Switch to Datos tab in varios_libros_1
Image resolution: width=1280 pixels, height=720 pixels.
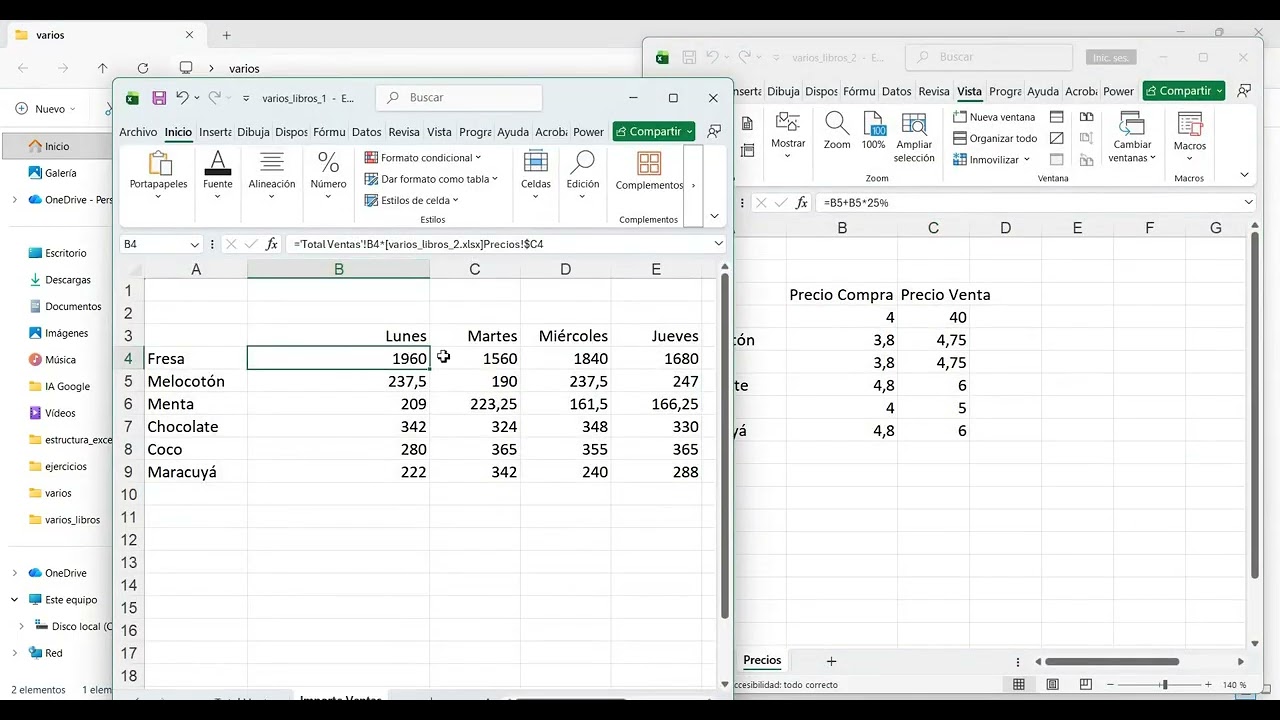click(367, 132)
